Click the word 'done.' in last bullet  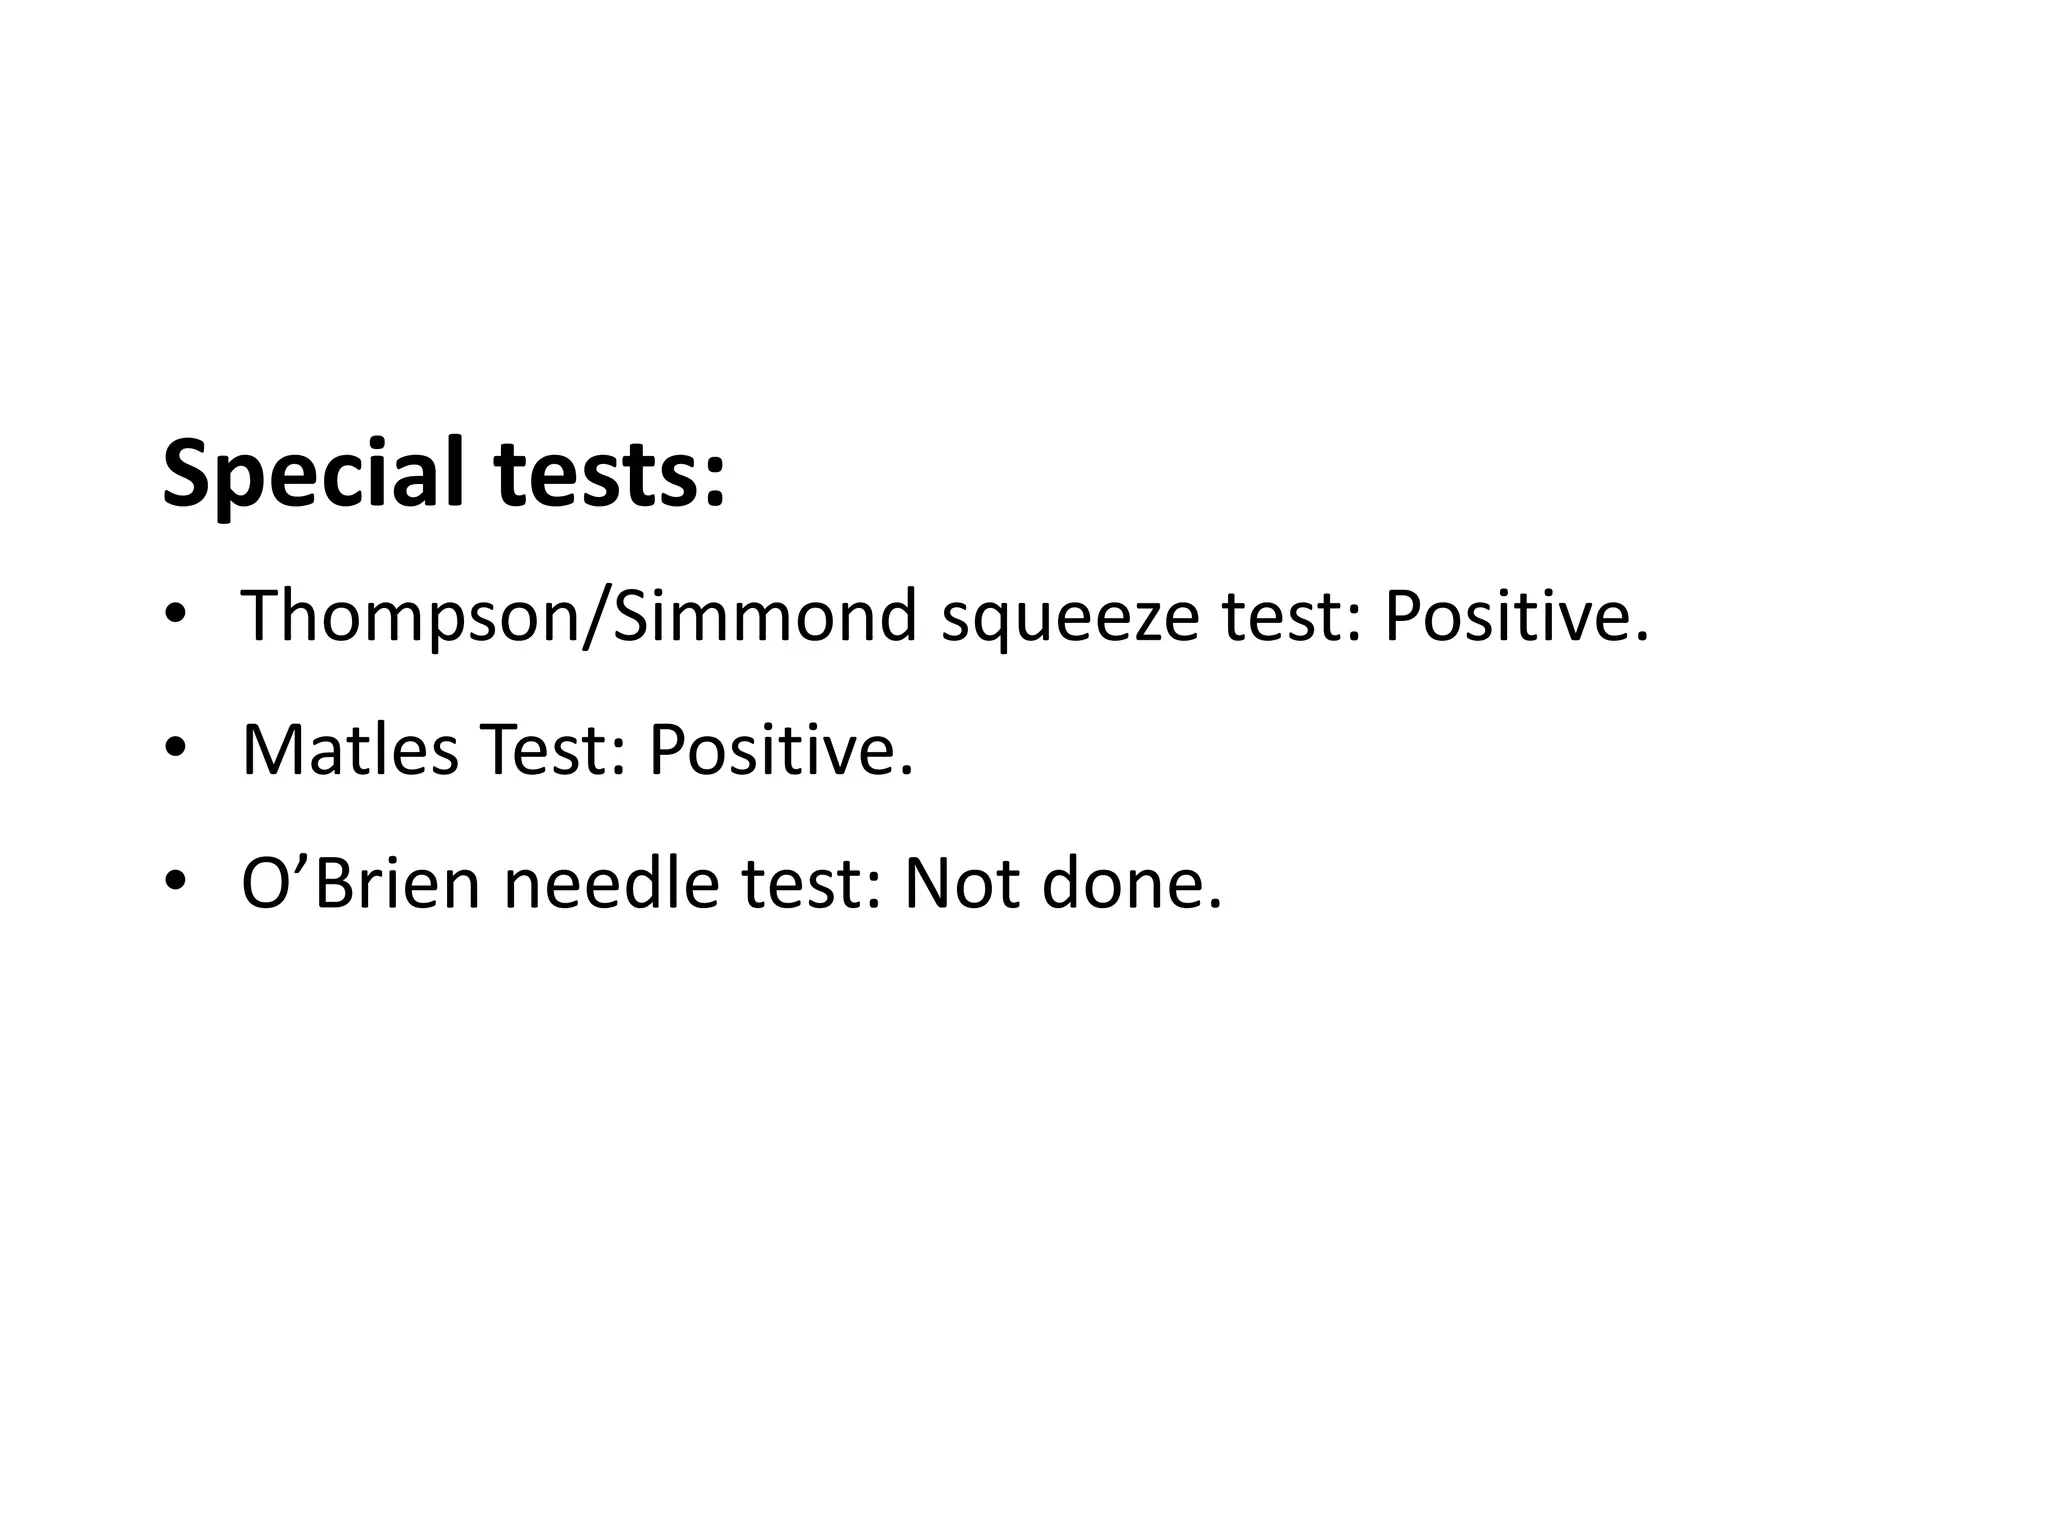(1132, 883)
